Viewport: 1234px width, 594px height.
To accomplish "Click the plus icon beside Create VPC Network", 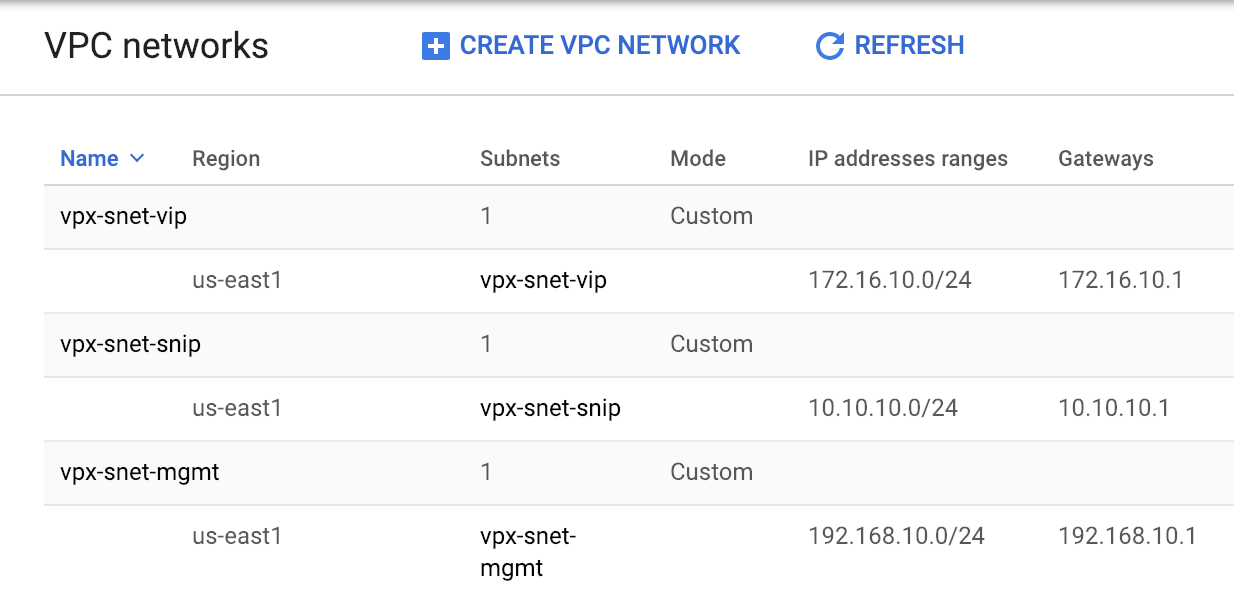I will coord(436,46).
